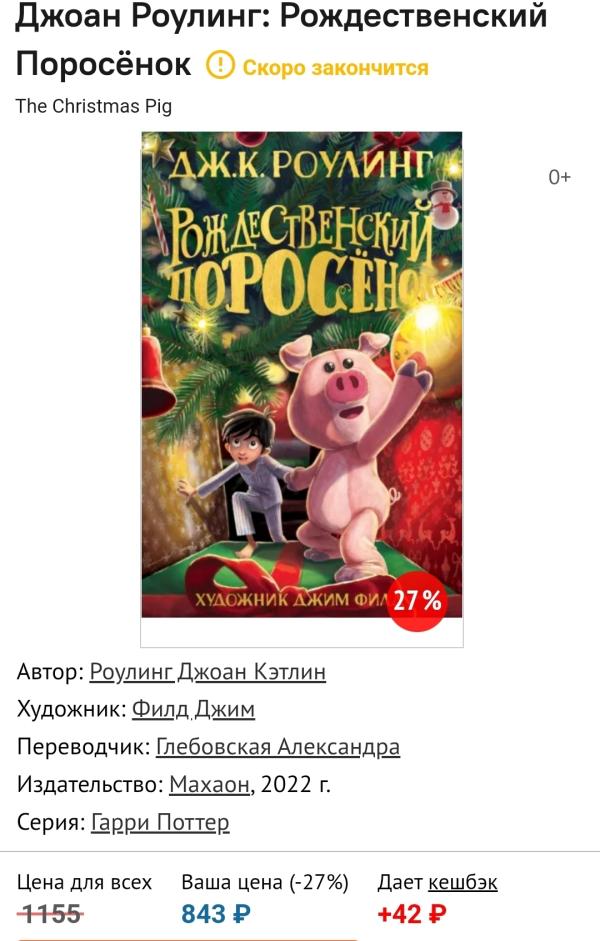This screenshot has height=941, width=600.
Task: Click the book title heading
Action: click(281, 40)
